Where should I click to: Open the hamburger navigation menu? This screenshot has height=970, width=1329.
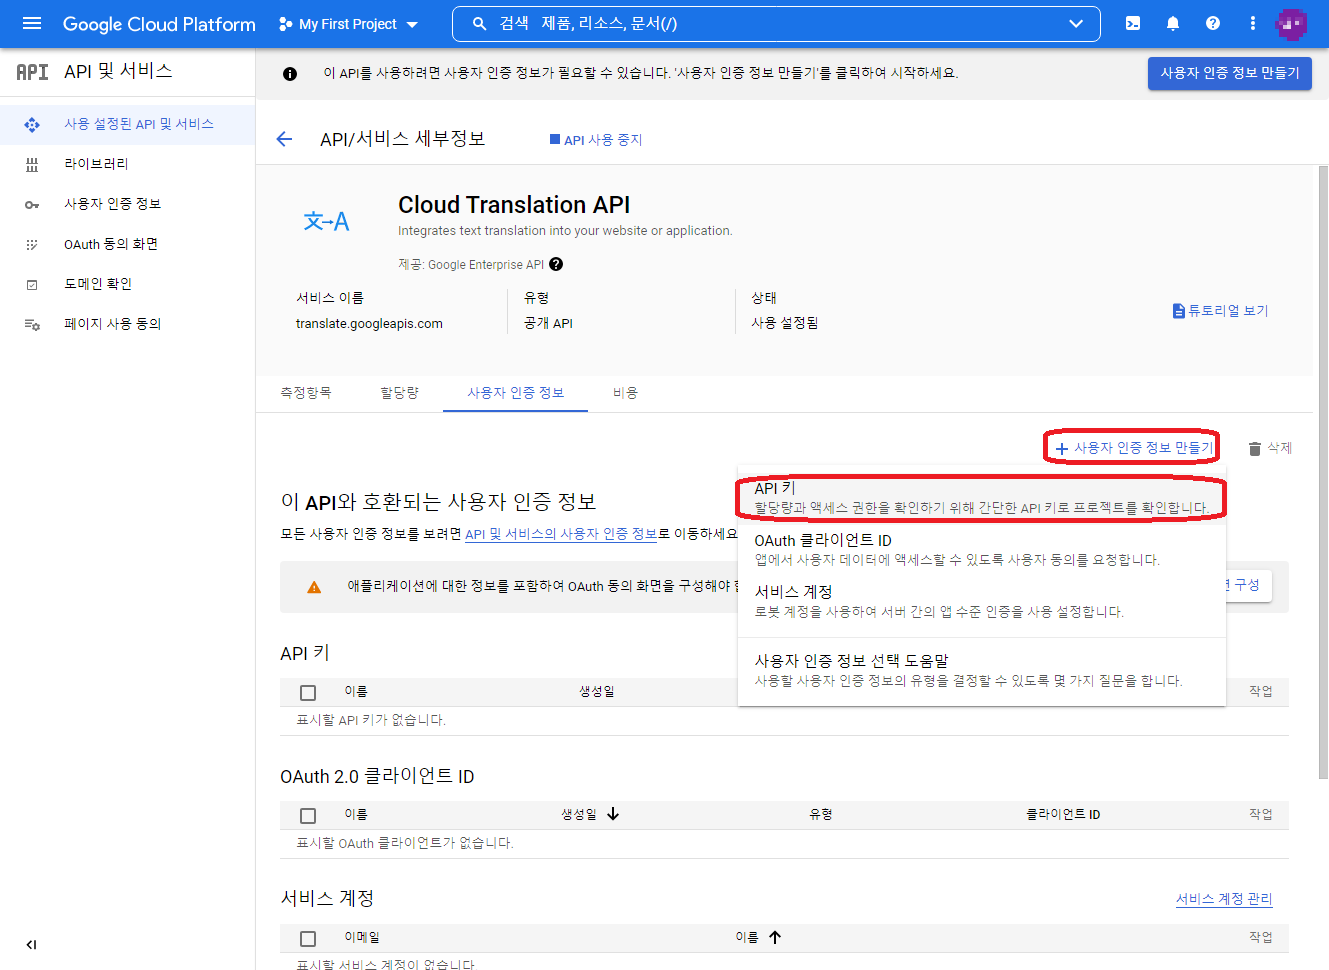[x=32, y=24]
